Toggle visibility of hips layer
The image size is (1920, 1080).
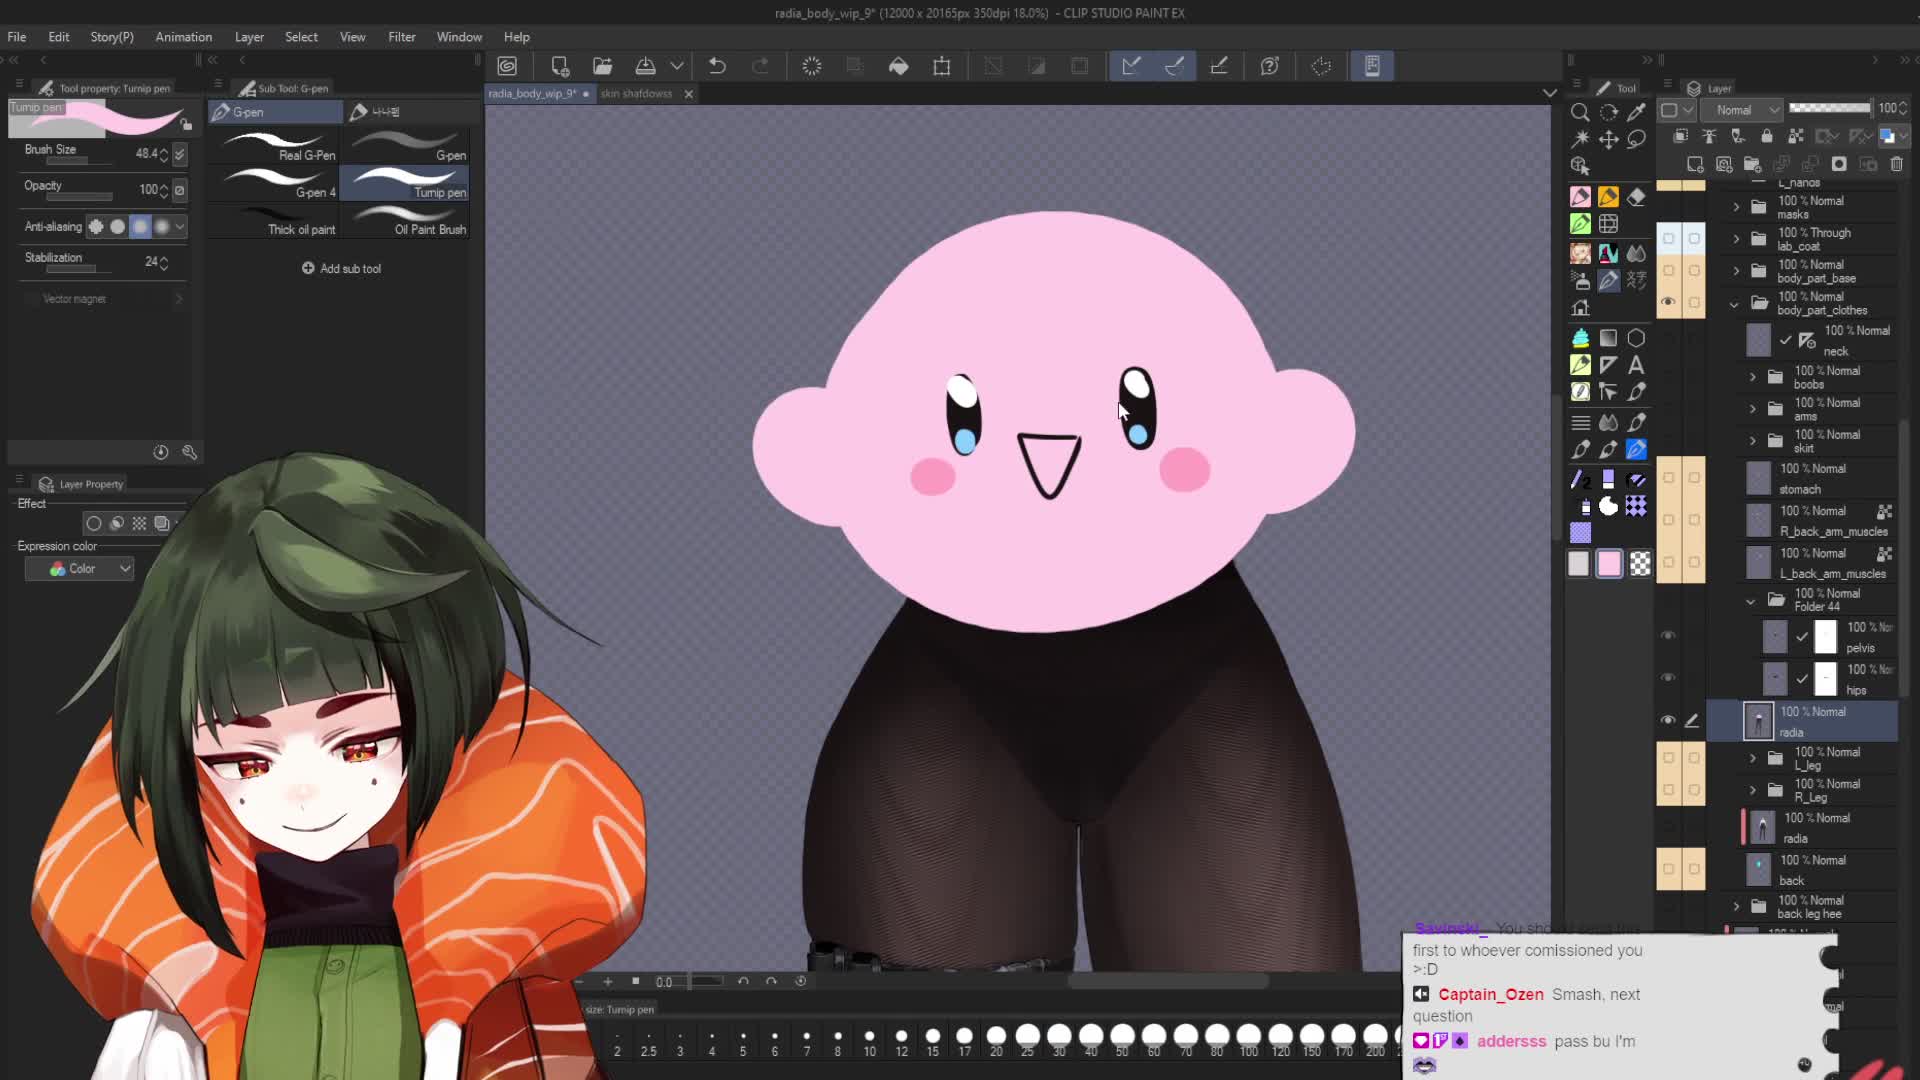click(1668, 678)
